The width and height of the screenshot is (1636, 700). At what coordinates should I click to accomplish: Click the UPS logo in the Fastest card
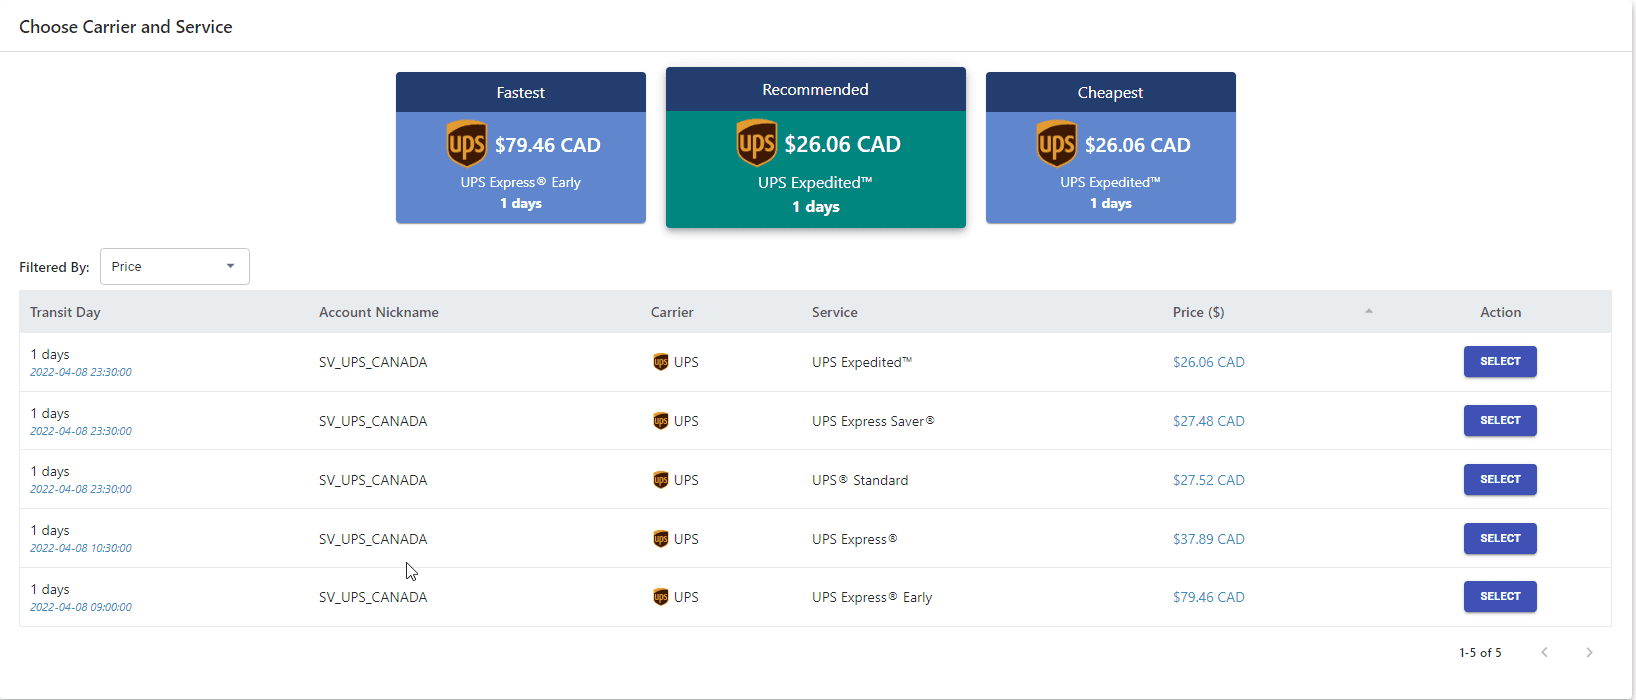click(466, 144)
